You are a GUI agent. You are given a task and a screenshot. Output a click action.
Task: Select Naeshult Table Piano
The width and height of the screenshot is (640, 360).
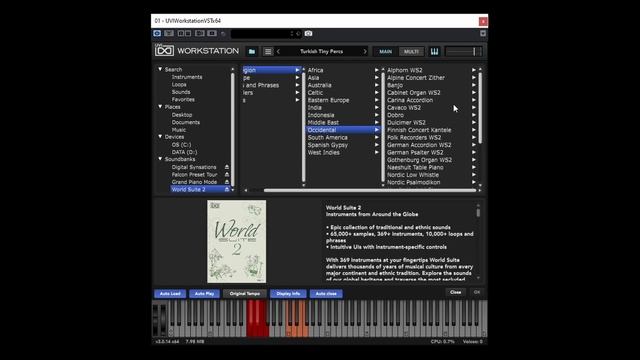coord(415,167)
